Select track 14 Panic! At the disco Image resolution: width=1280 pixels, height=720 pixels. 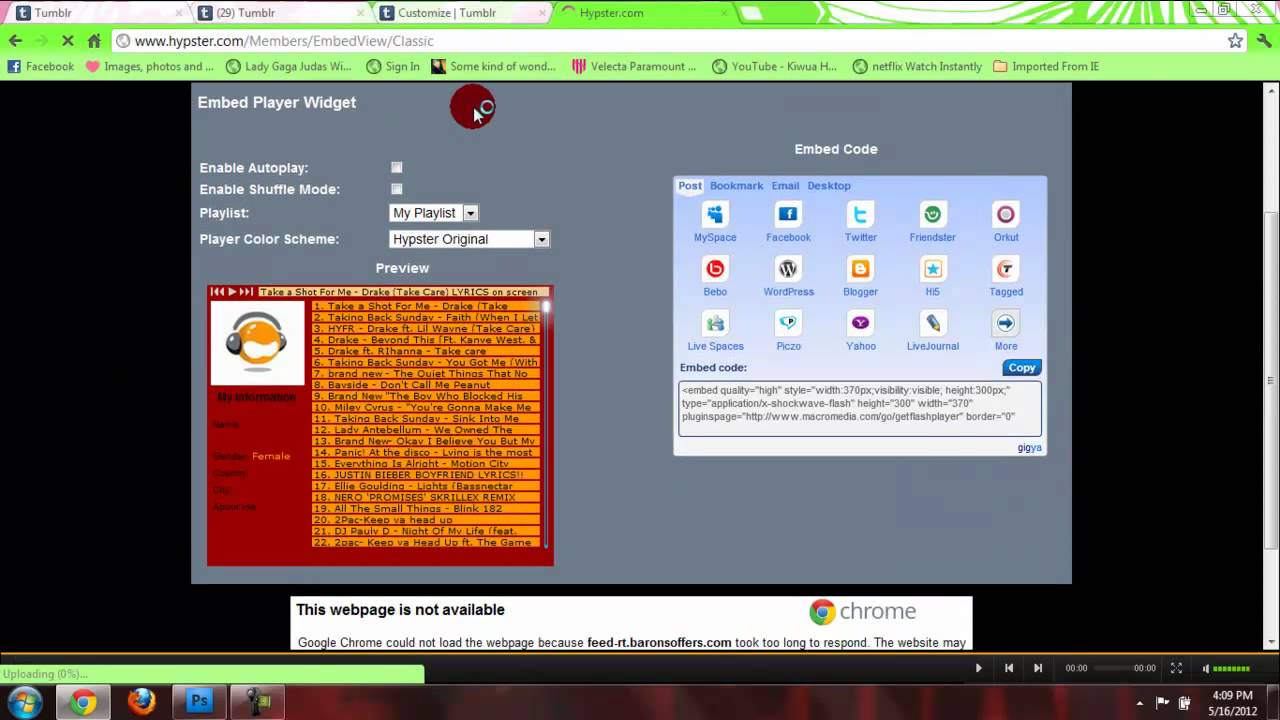(426, 452)
